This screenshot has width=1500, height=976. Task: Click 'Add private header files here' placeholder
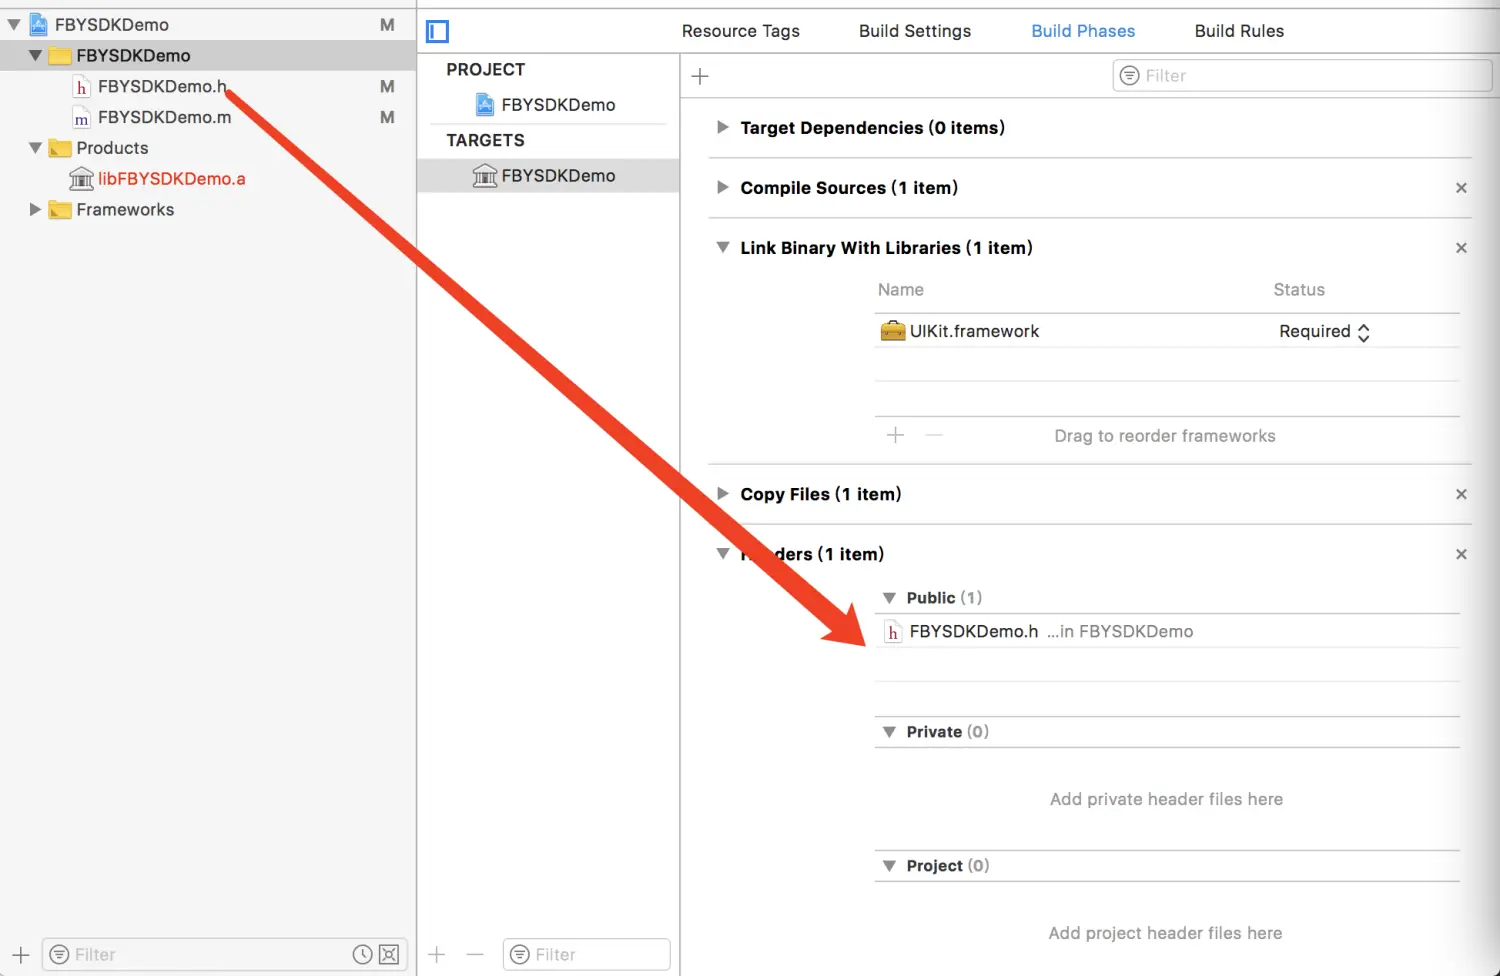1166,799
